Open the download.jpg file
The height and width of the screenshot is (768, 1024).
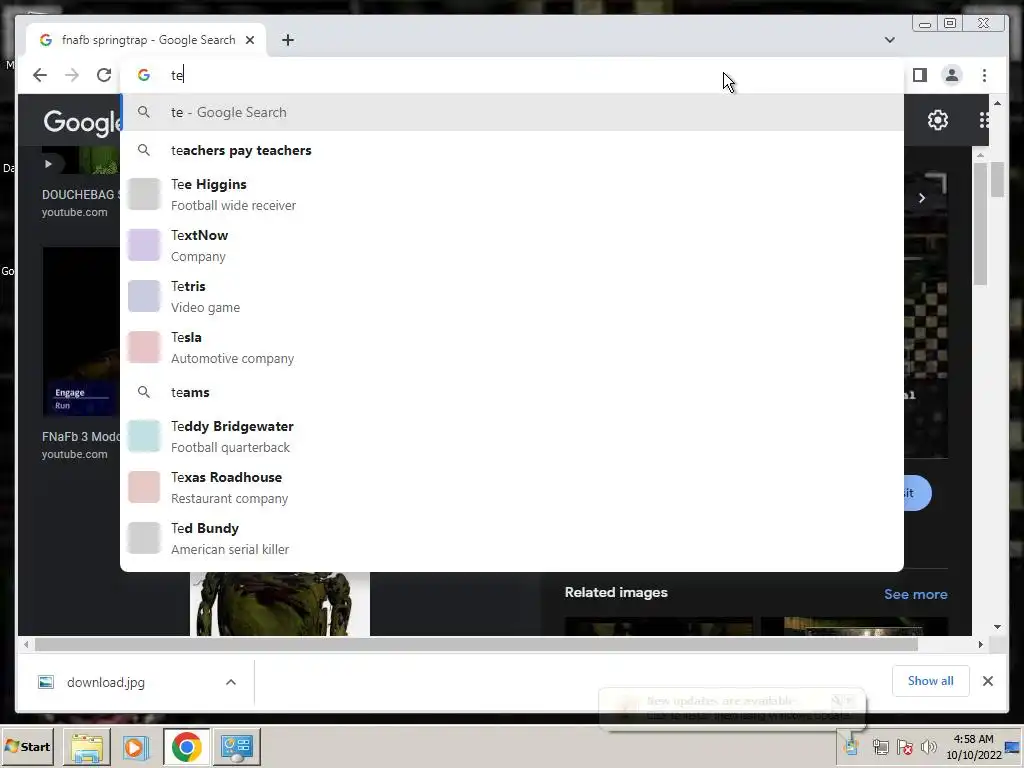(105, 682)
